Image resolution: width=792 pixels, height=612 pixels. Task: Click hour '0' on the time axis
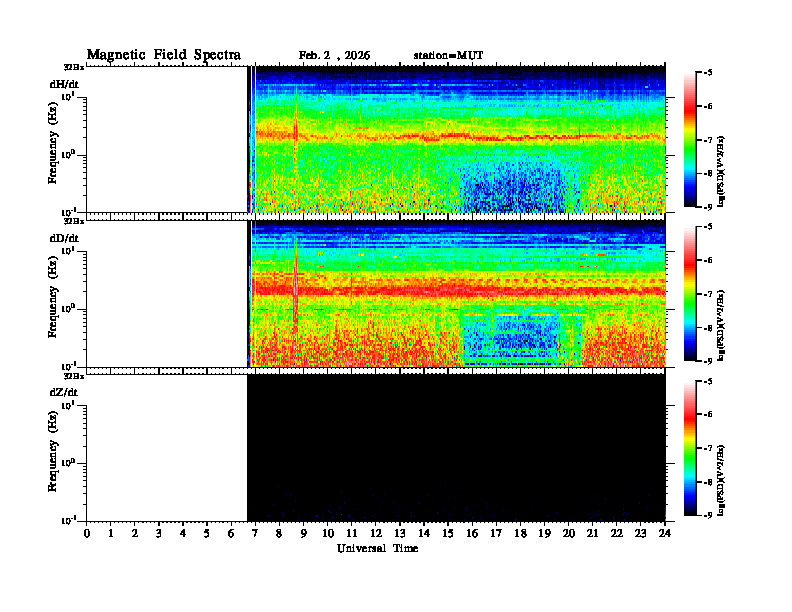coord(87,534)
